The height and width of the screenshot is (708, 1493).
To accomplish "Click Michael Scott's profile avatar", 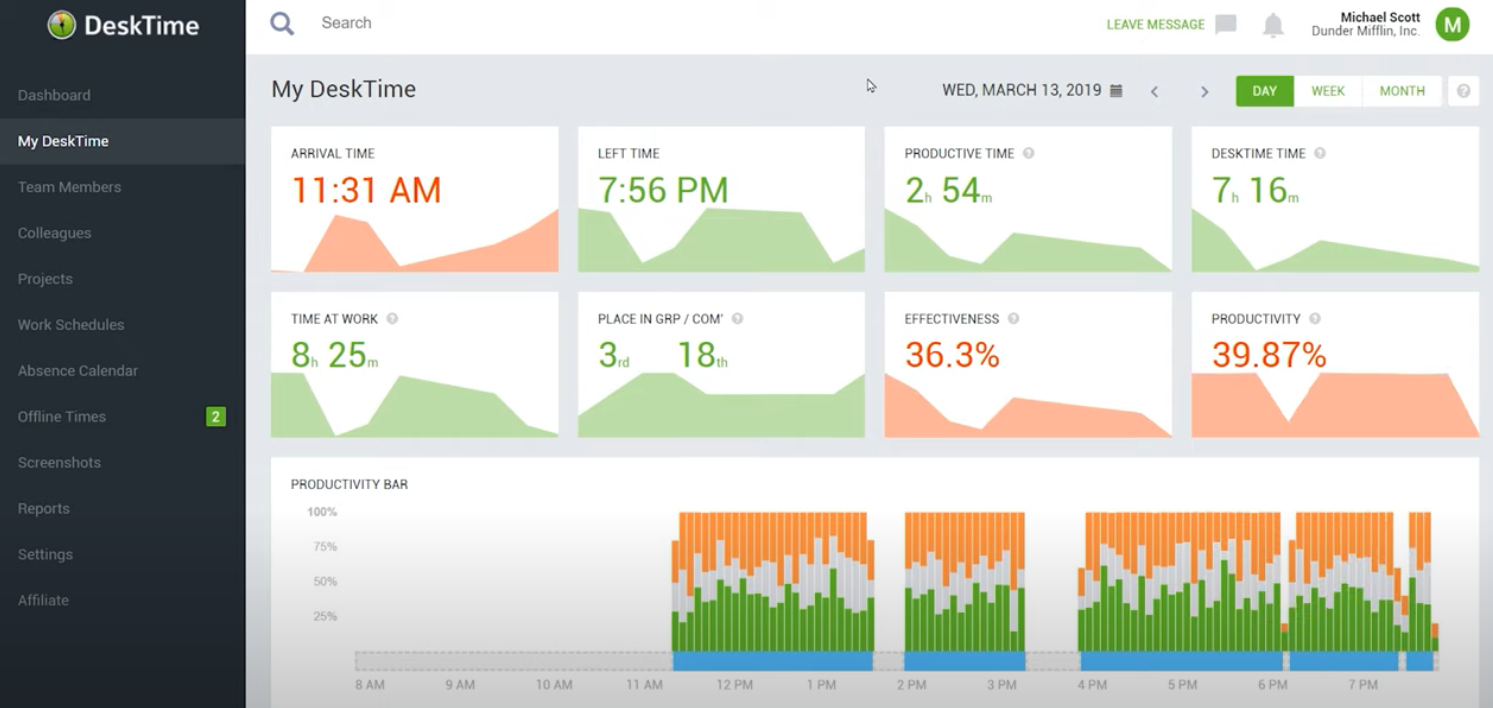I will click(x=1452, y=24).
